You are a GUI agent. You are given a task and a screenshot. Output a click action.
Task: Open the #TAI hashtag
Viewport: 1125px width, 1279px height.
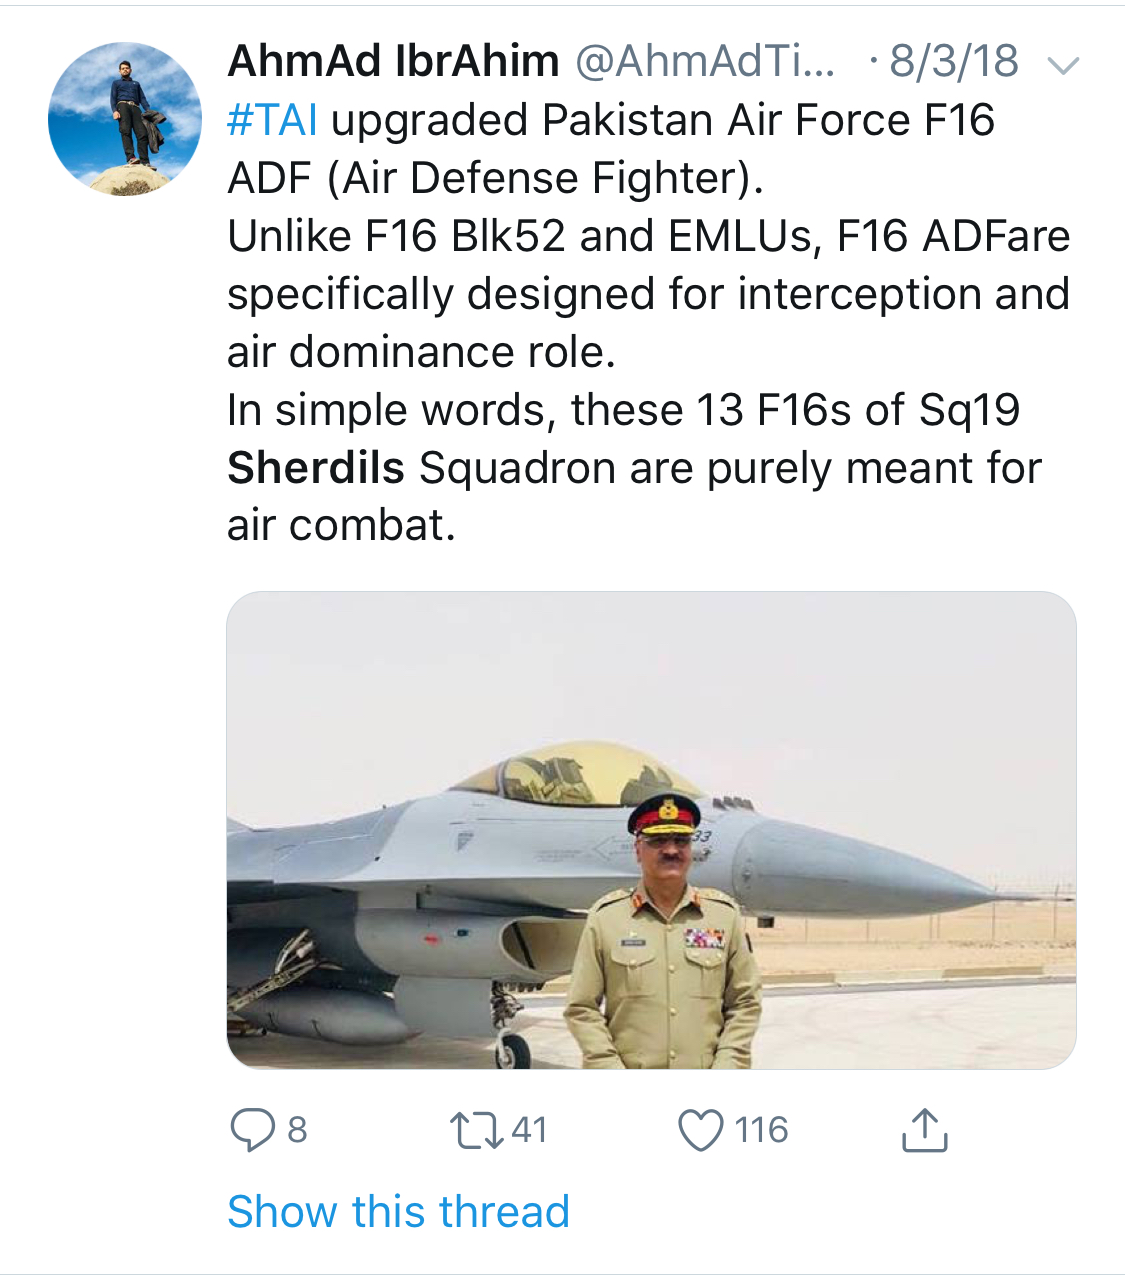click(x=272, y=121)
